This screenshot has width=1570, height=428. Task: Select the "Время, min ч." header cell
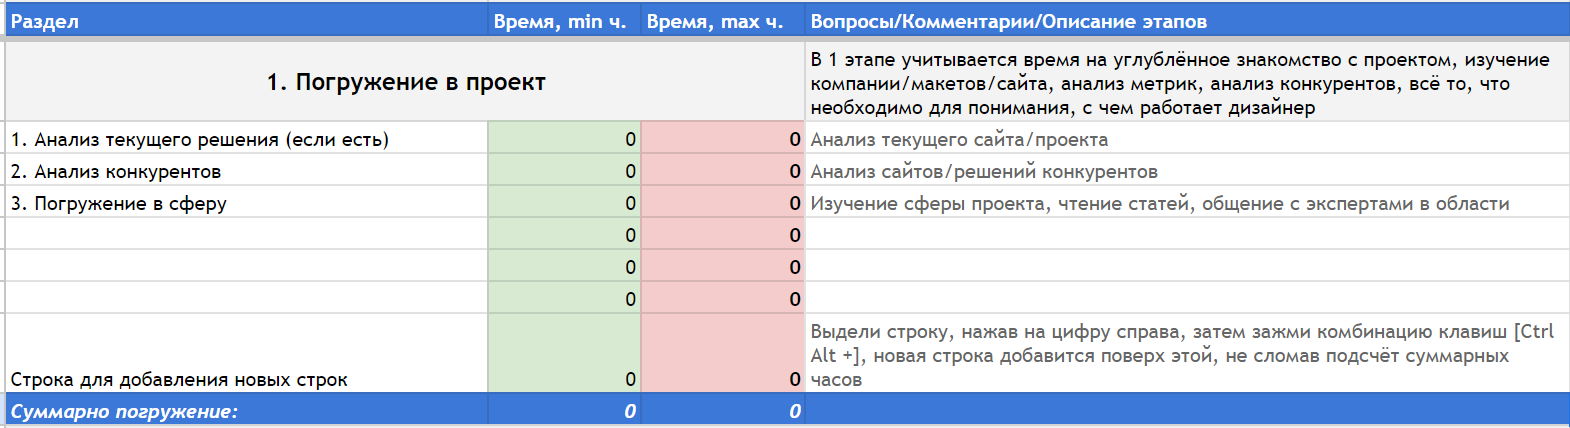pos(563,21)
